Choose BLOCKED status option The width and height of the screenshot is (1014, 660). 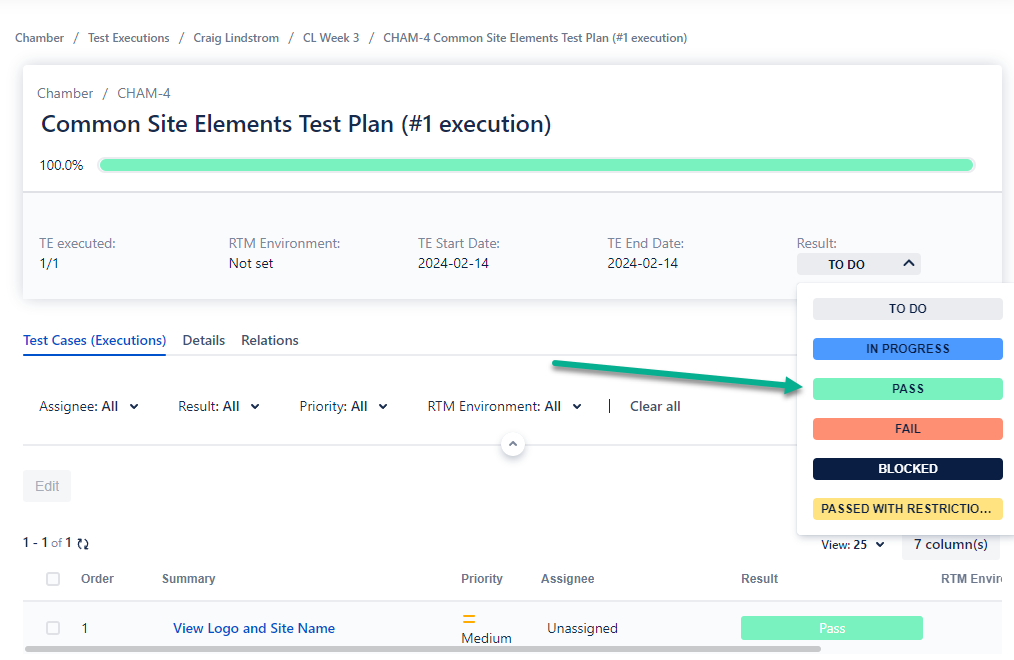coord(907,469)
